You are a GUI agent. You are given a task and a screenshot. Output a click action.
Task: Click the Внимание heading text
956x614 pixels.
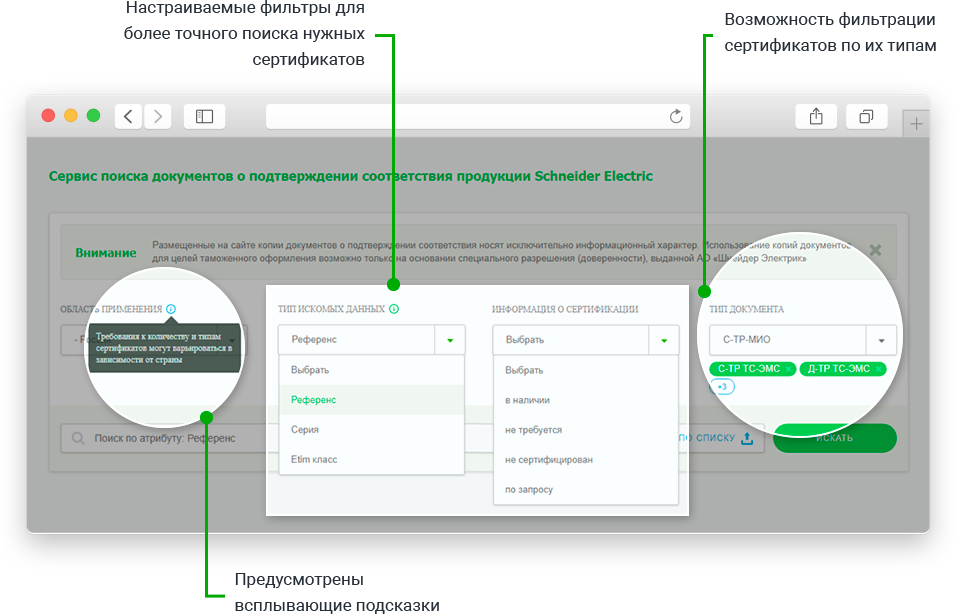coord(105,252)
